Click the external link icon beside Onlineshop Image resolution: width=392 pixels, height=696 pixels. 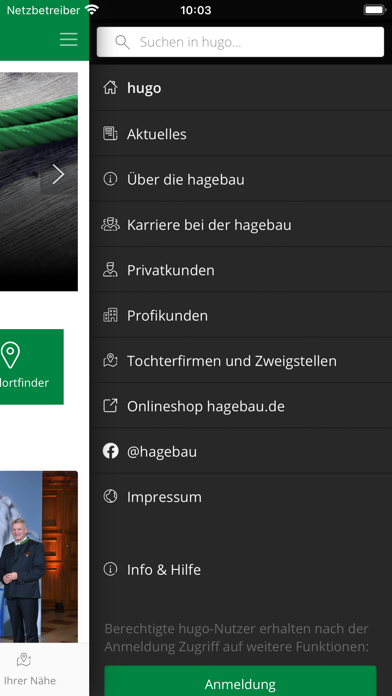click(110, 406)
